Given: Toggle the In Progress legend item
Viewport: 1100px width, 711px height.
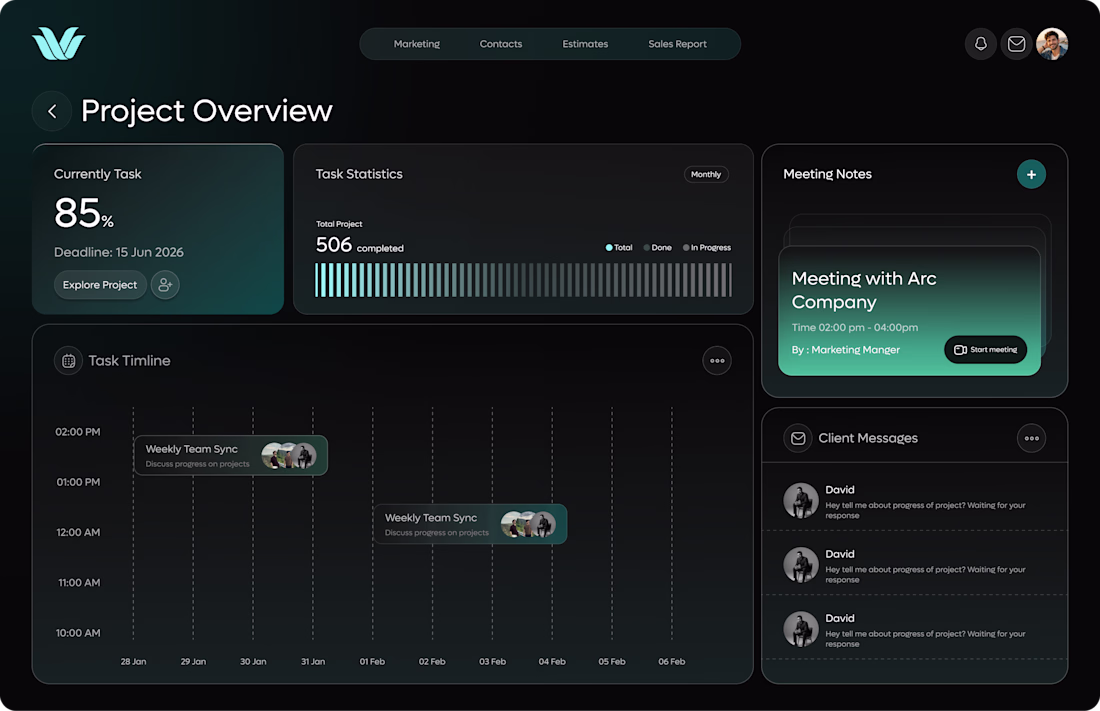Looking at the screenshot, I should point(706,248).
